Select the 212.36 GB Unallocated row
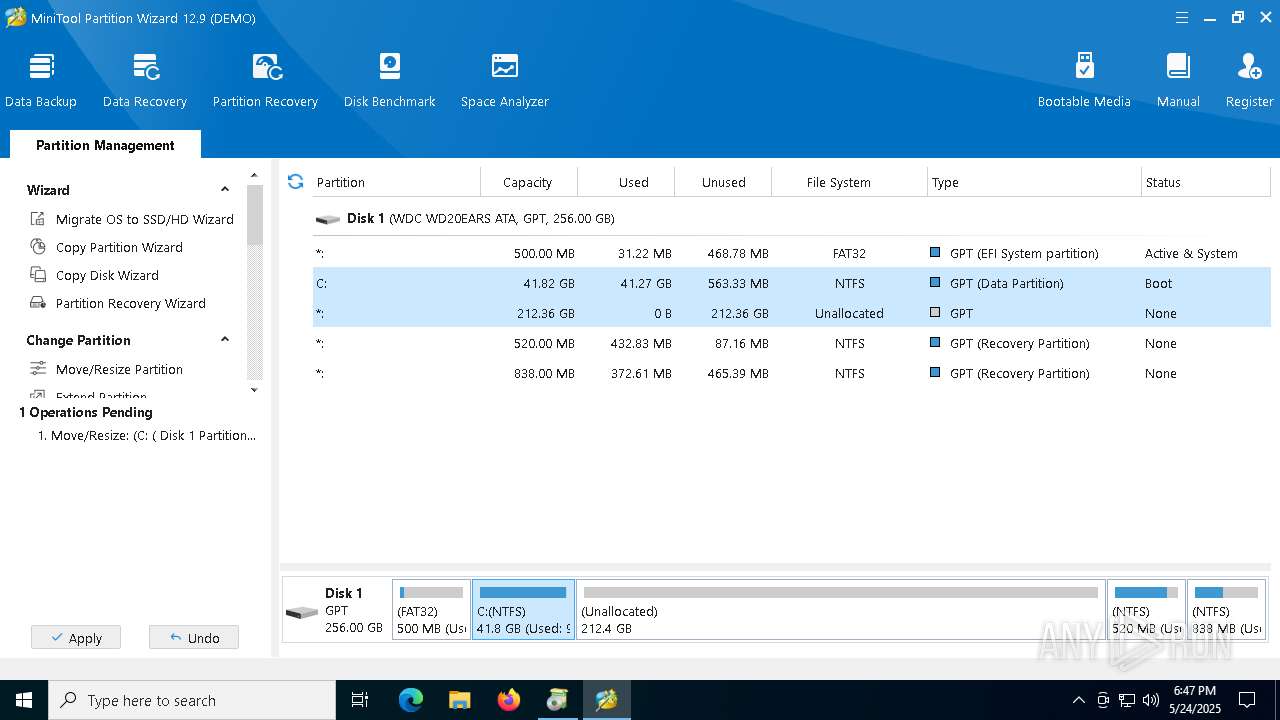 pos(791,313)
